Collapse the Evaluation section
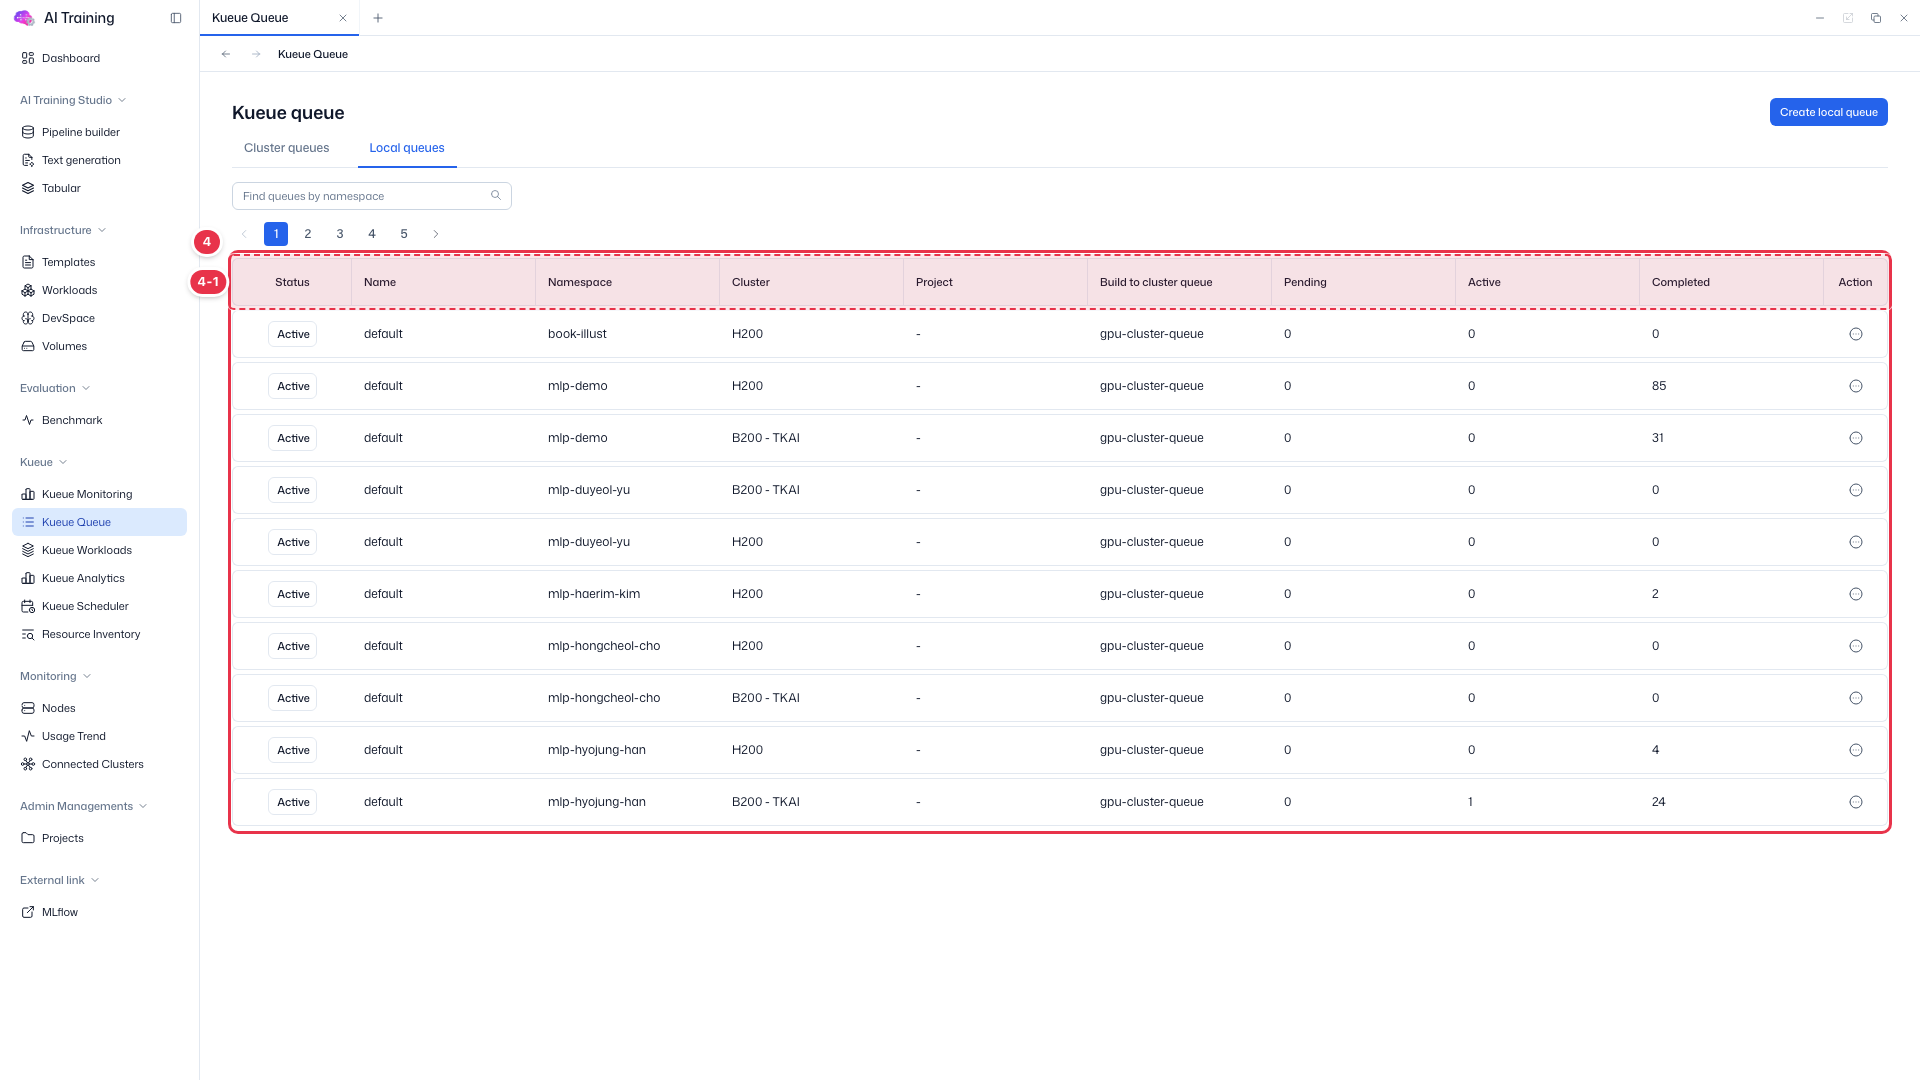This screenshot has width=1920, height=1080. click(x=55, y=388)
